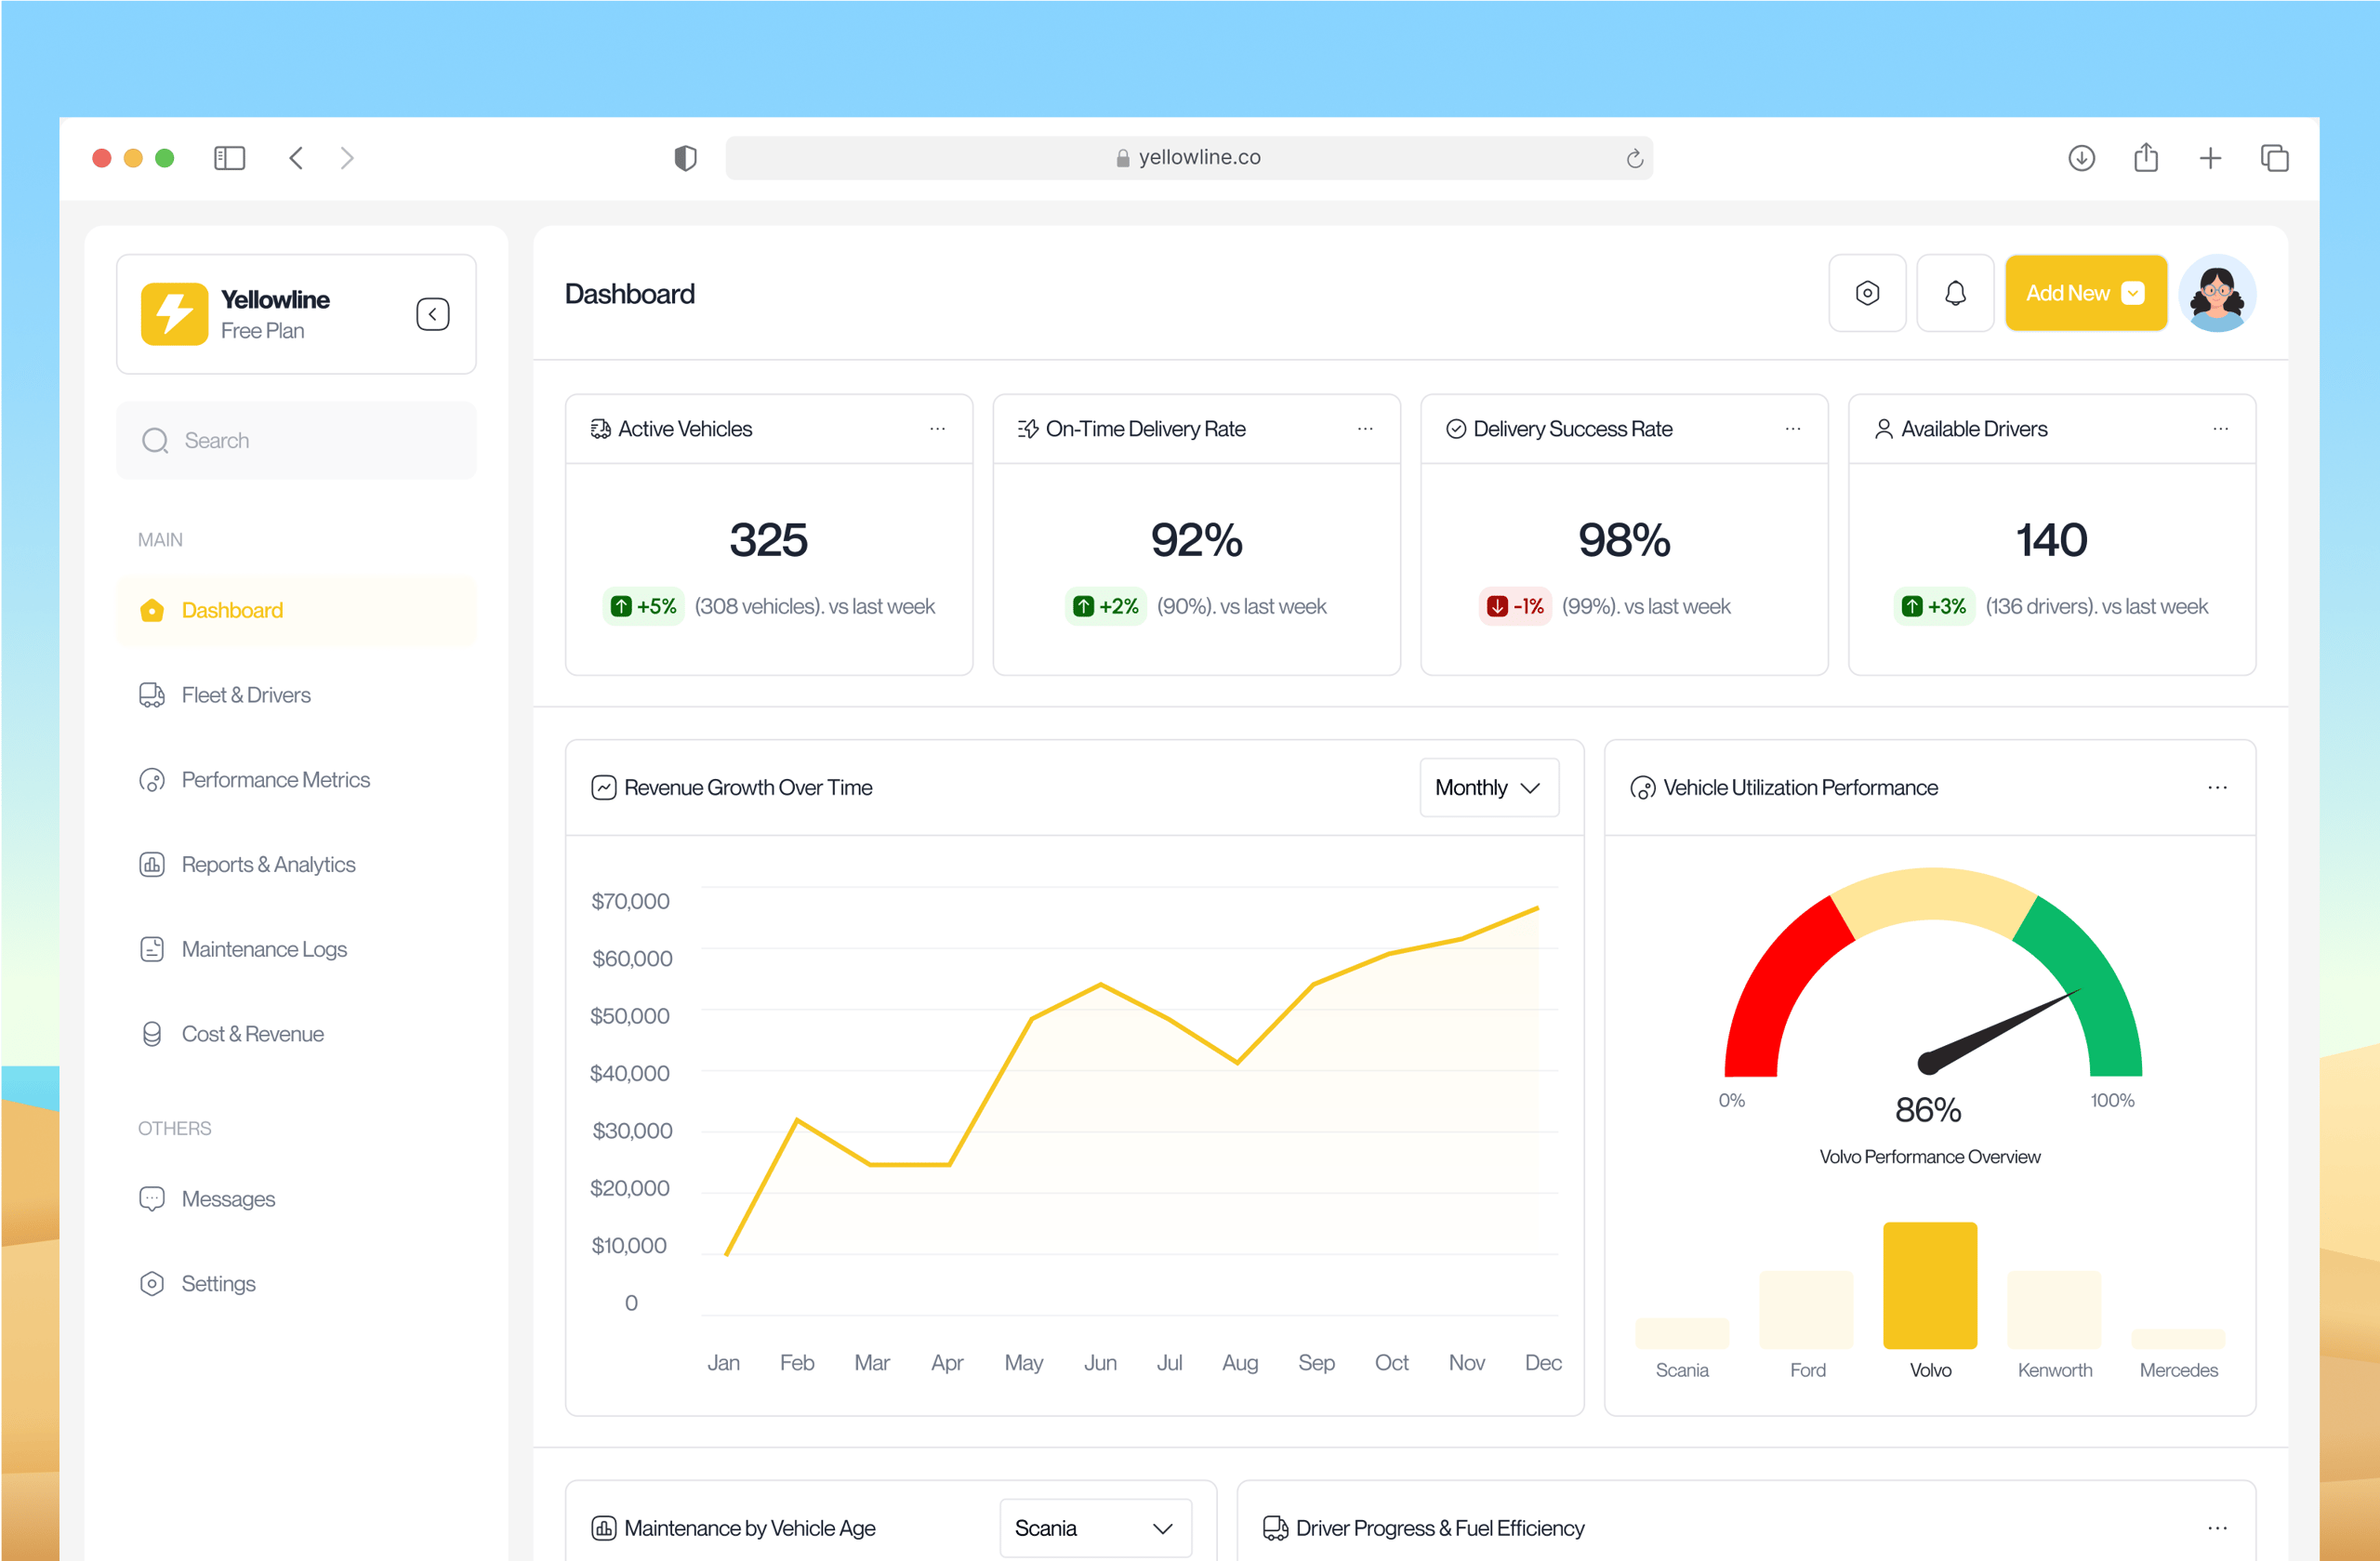Image resolution: width=2380 pixels, height=1561 pixels.
Task: Show browser tab overview
Action: click(2274, 158)
